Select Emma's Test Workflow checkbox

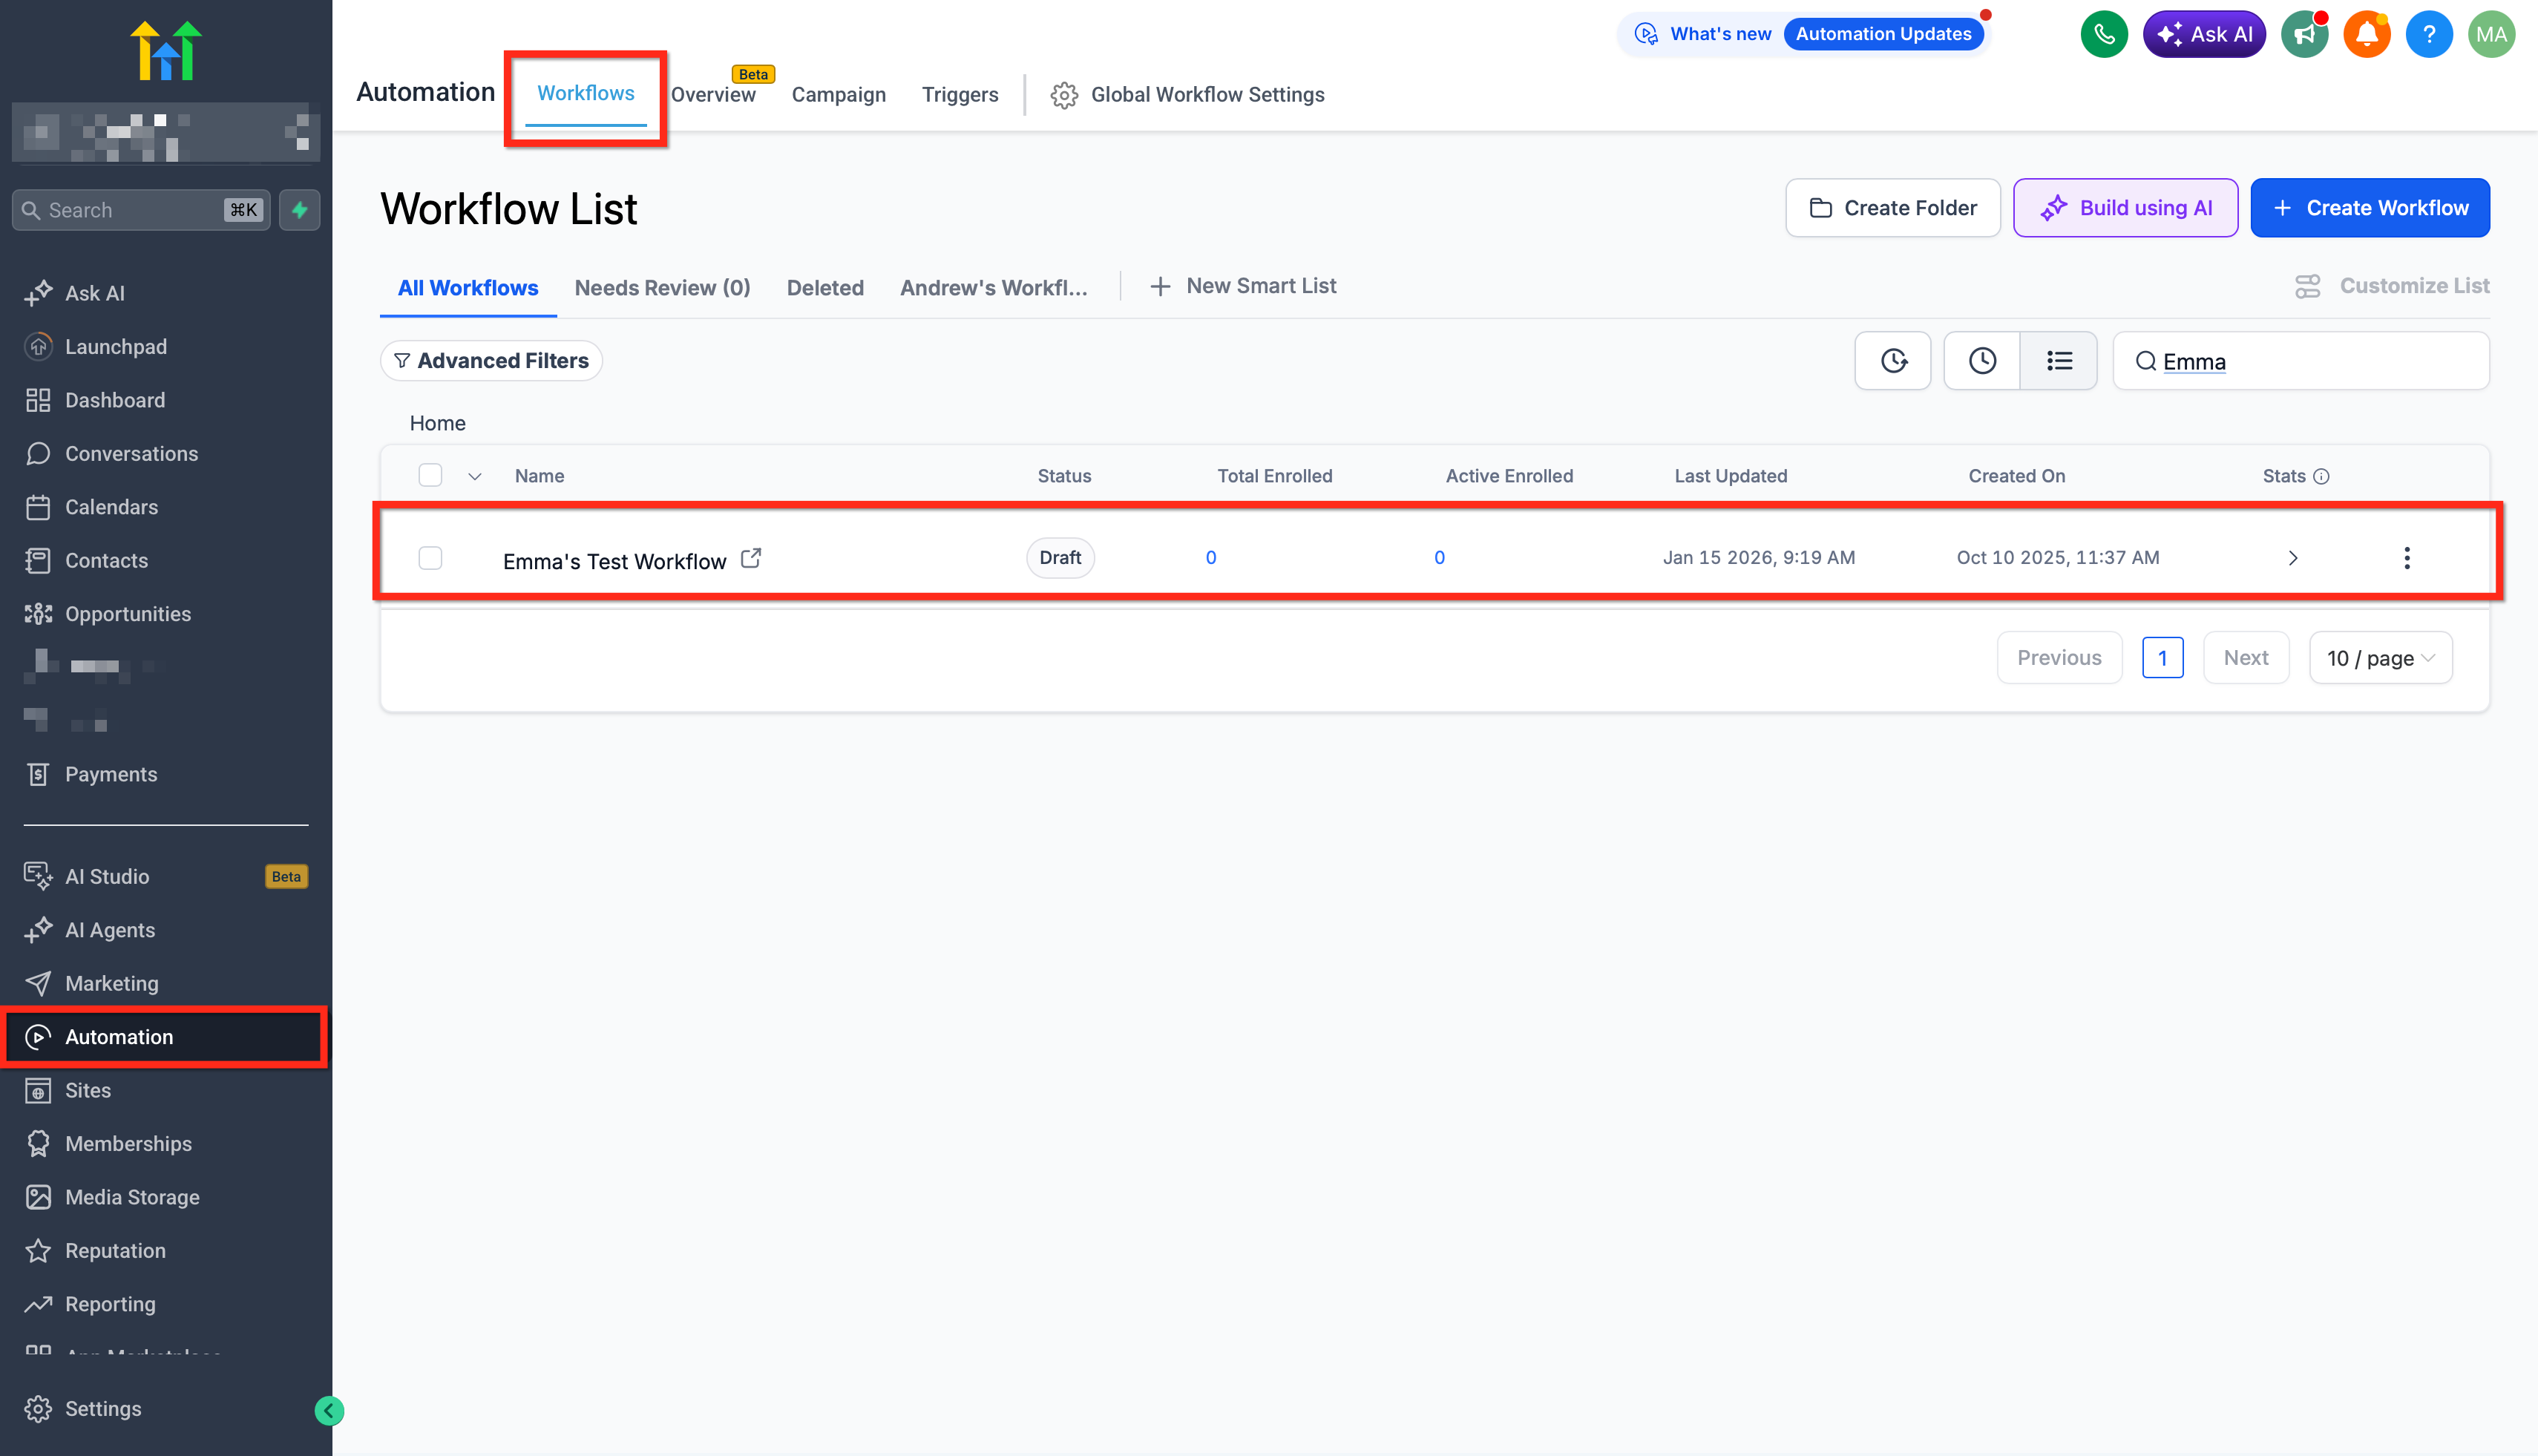click(430, 558)
